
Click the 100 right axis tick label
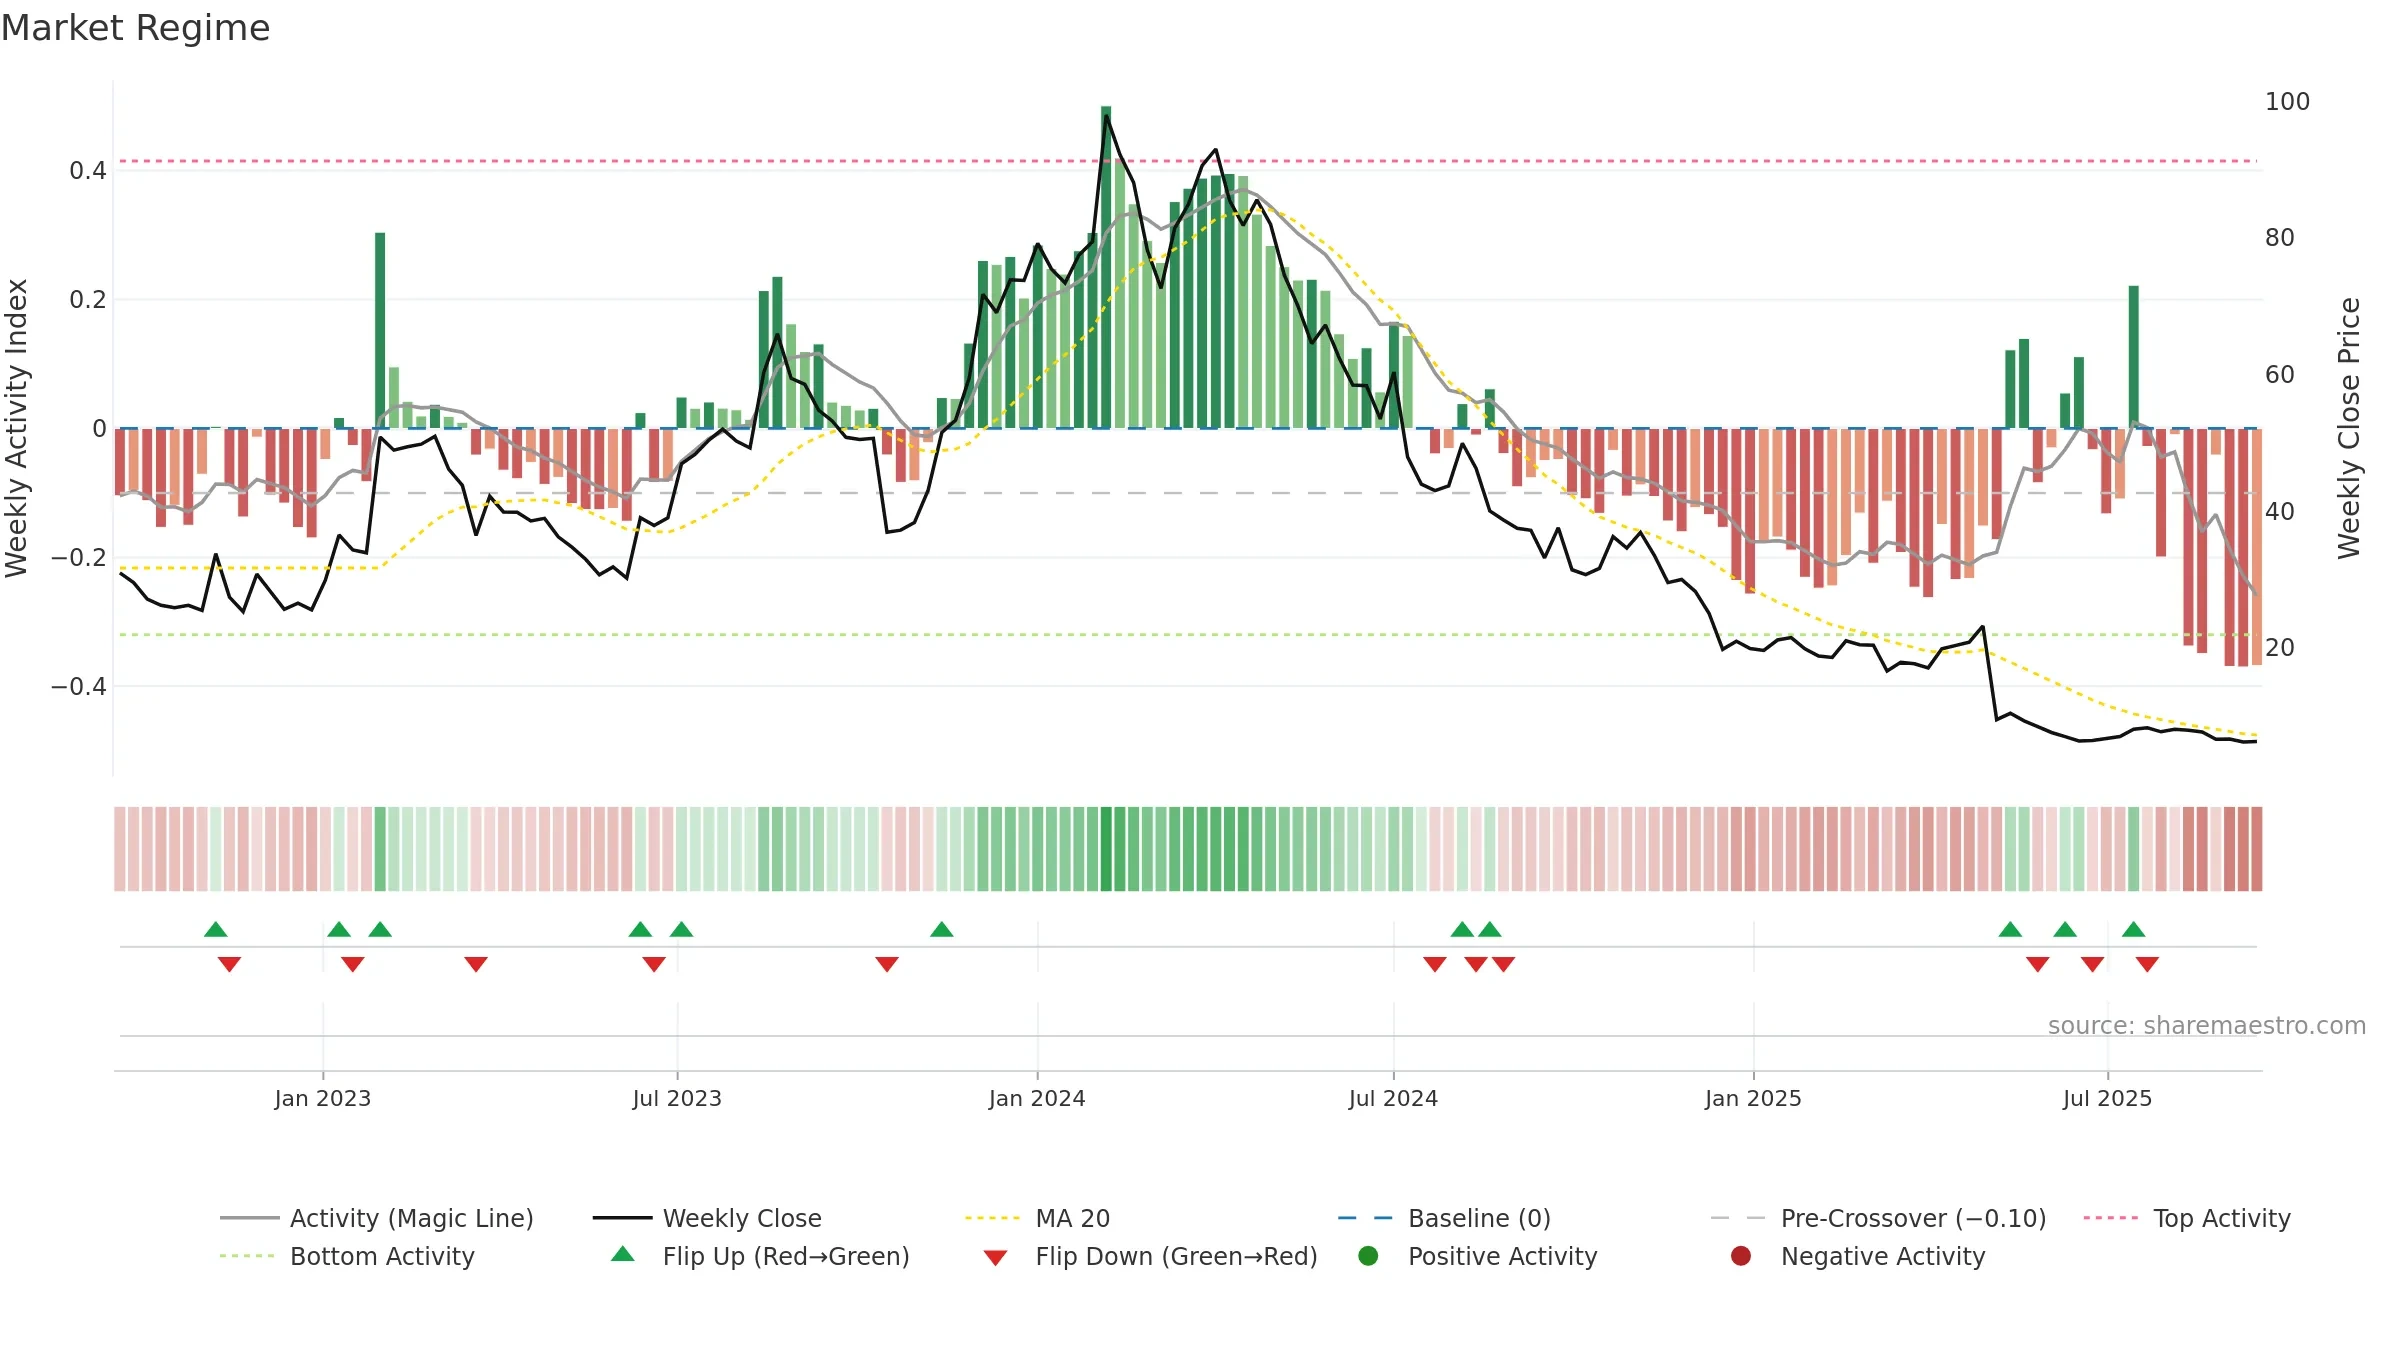pyautogui.click(x=2287, y=102)
